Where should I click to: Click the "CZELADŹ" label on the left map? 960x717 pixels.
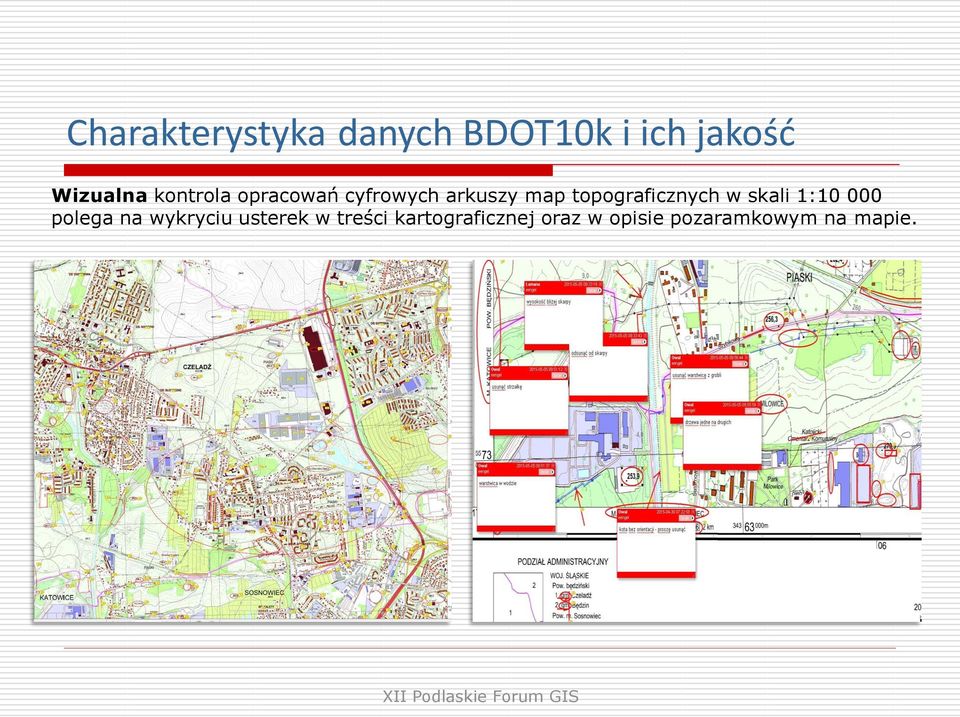coord(197,366)
